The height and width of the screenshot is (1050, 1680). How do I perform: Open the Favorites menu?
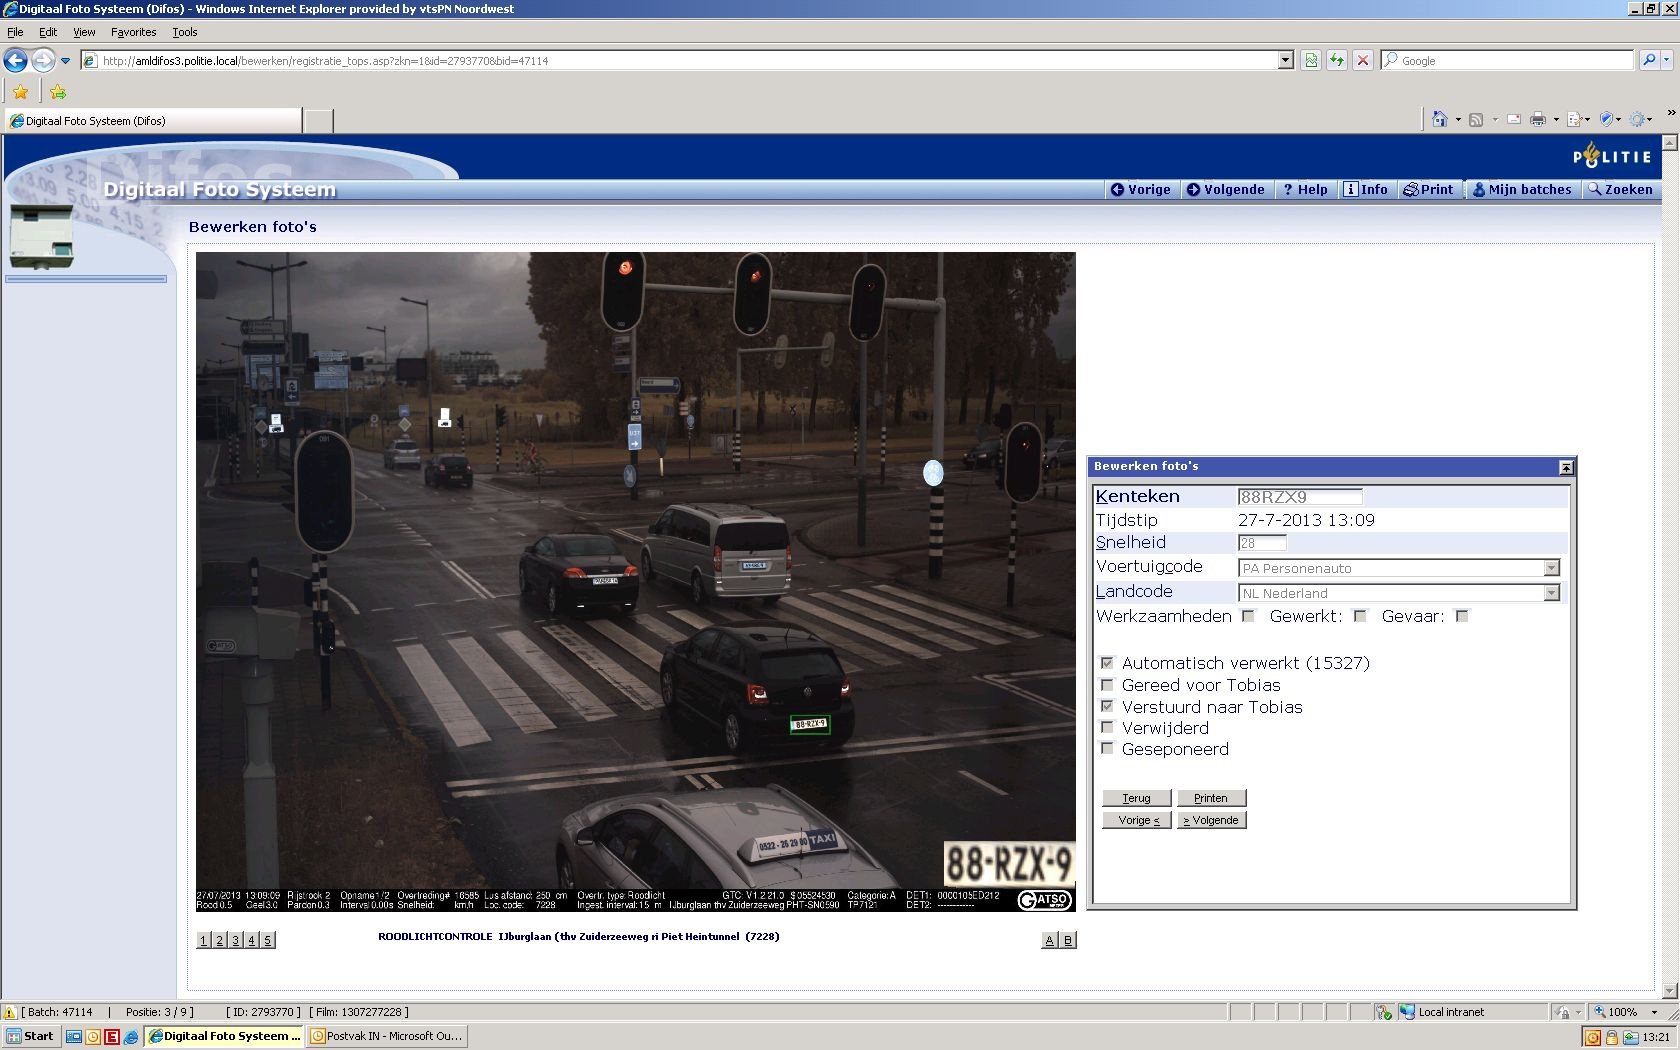tap(134, 32)
